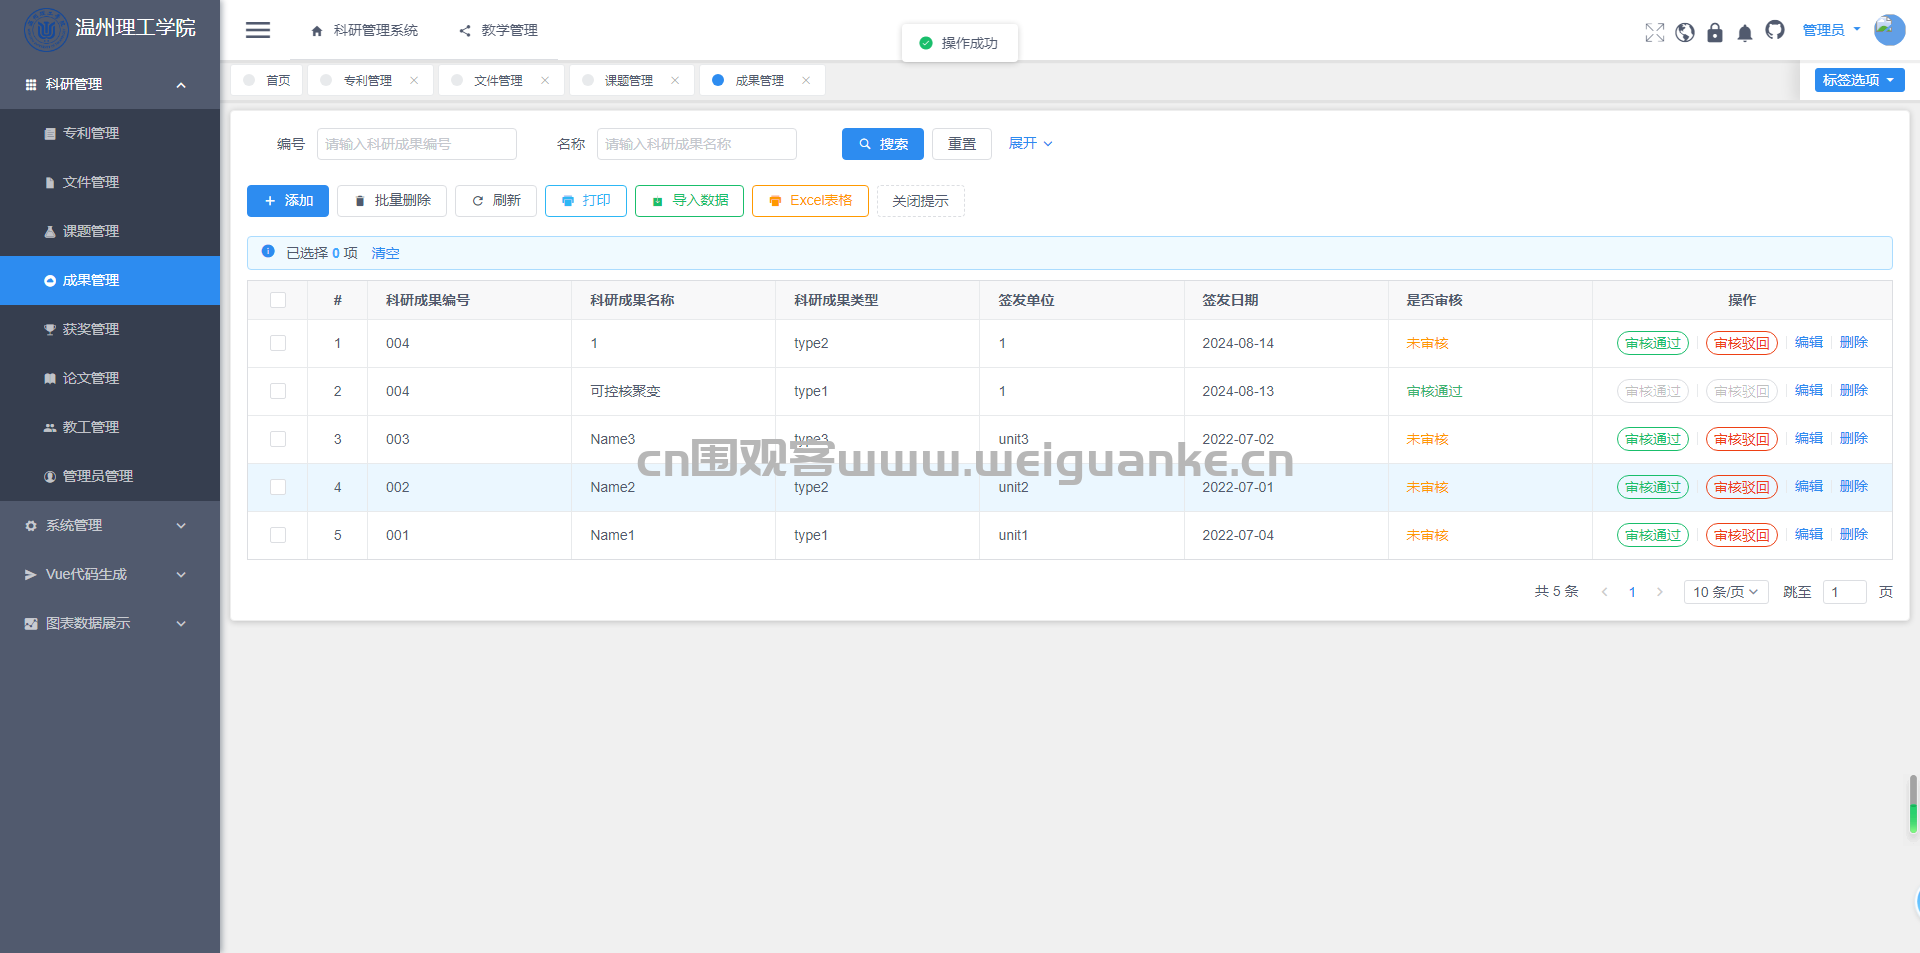Click the hamburger menu collapse icon
1920x953 pixels.
click(258, 30)
